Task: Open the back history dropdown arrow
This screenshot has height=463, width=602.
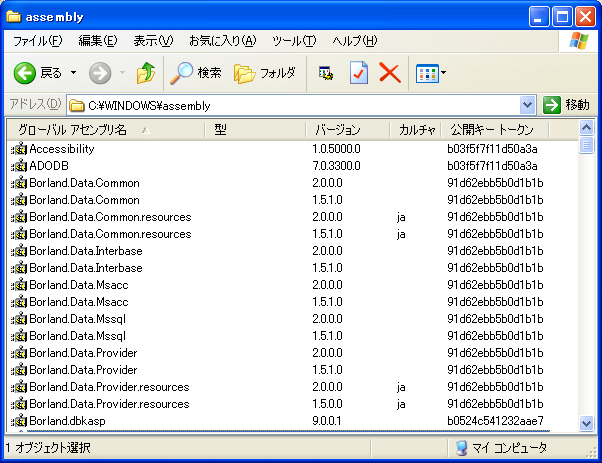Action: pyautogui.click(x=73, y=73)
